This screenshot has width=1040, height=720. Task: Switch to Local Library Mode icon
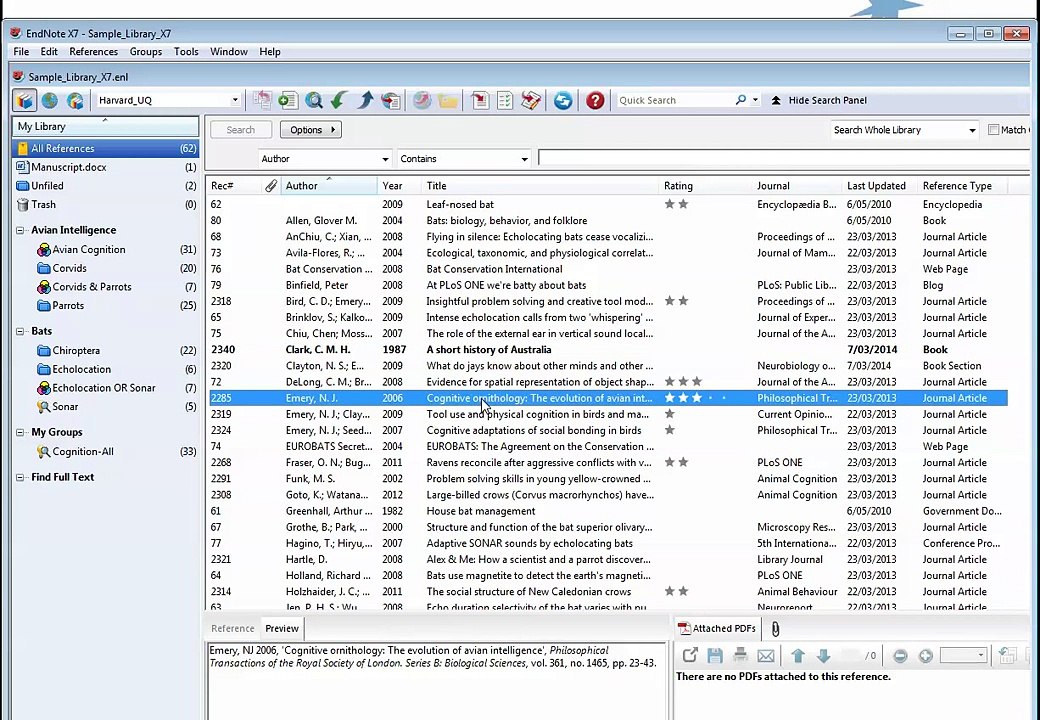click(25, 100)
